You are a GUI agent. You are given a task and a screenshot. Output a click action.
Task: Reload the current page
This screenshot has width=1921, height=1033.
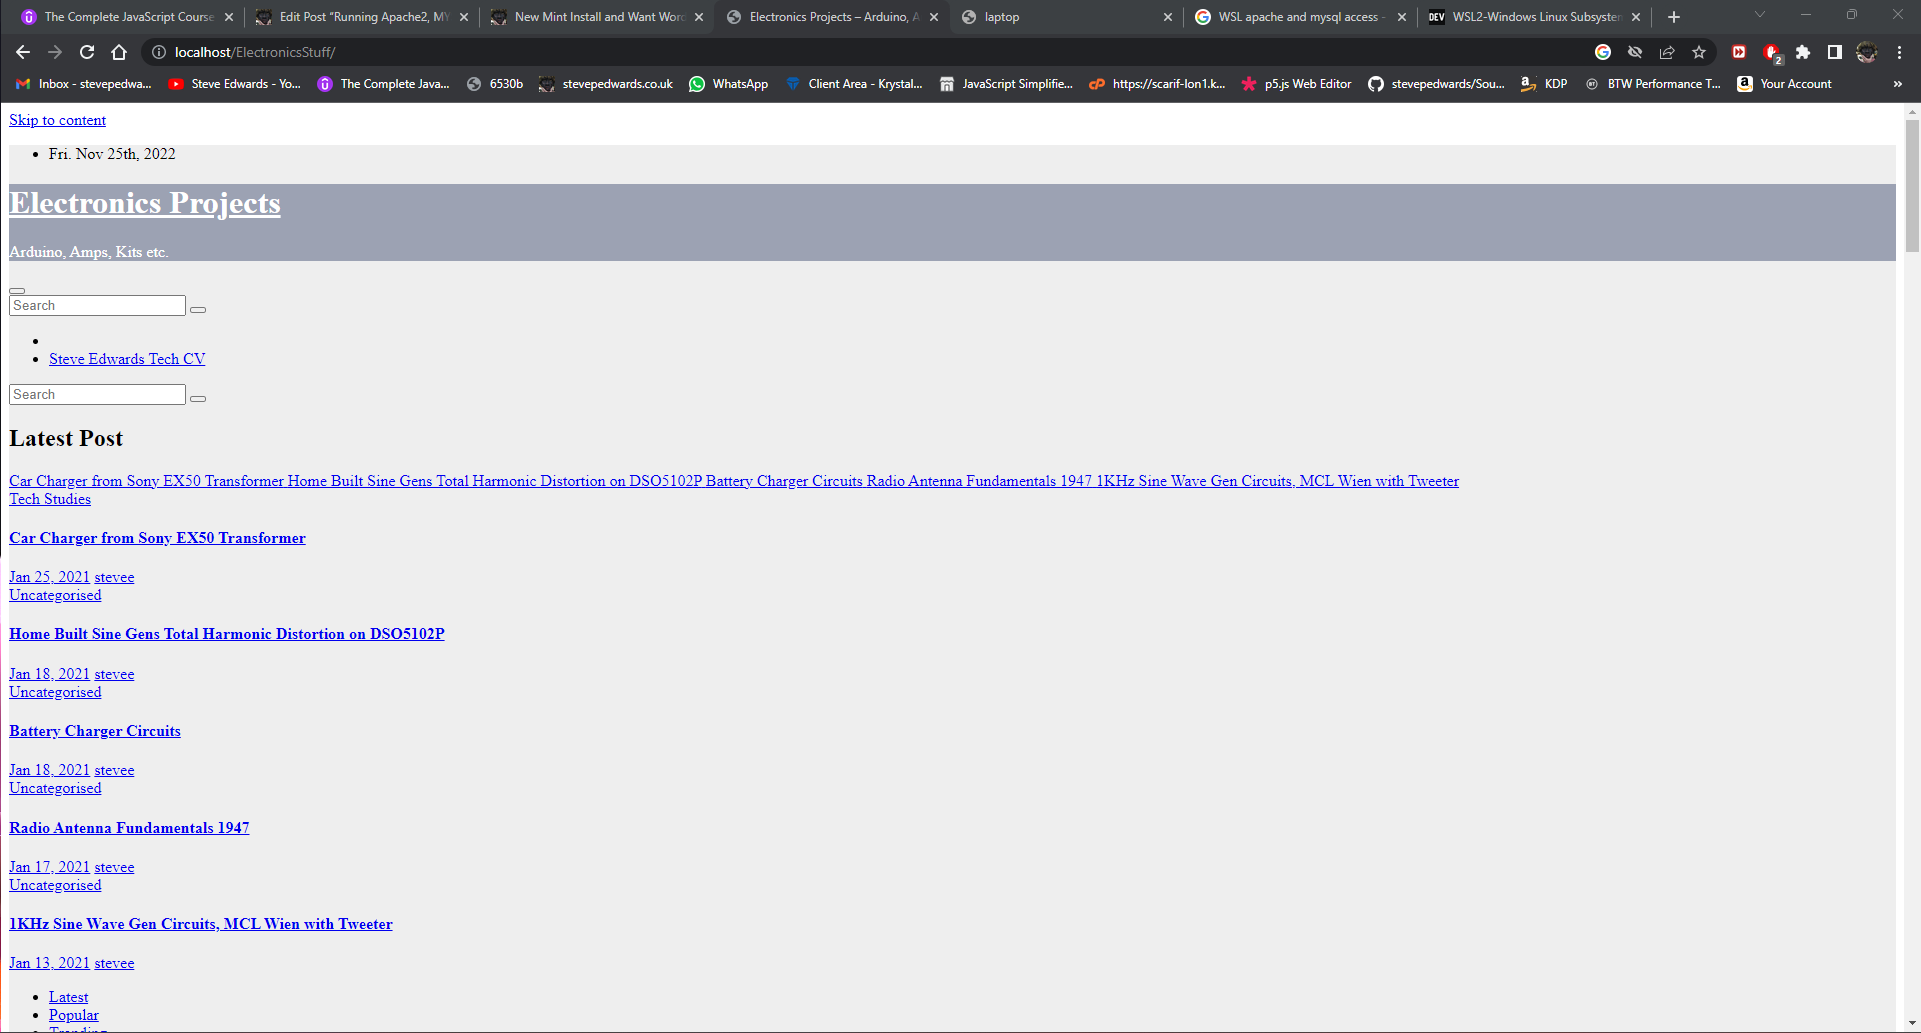pos(87,52)
